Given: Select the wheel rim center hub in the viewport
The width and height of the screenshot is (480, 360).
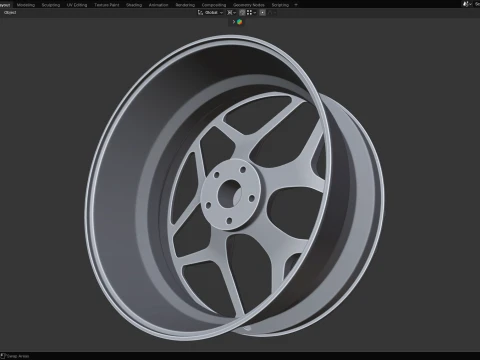Looking at the screenshot, I should click(x=230, y=195).
